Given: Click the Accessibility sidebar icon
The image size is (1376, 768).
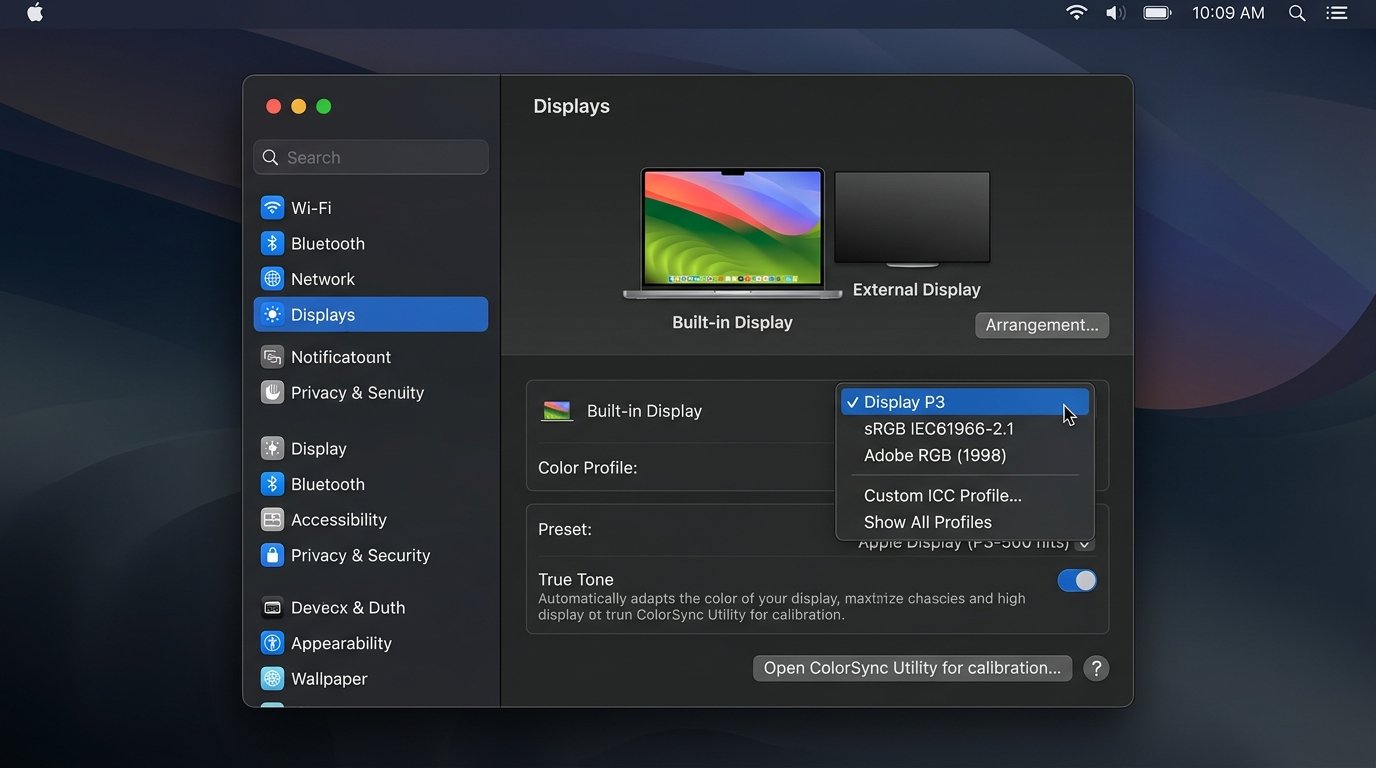Looking at the screenshot, I should (272, 520).
